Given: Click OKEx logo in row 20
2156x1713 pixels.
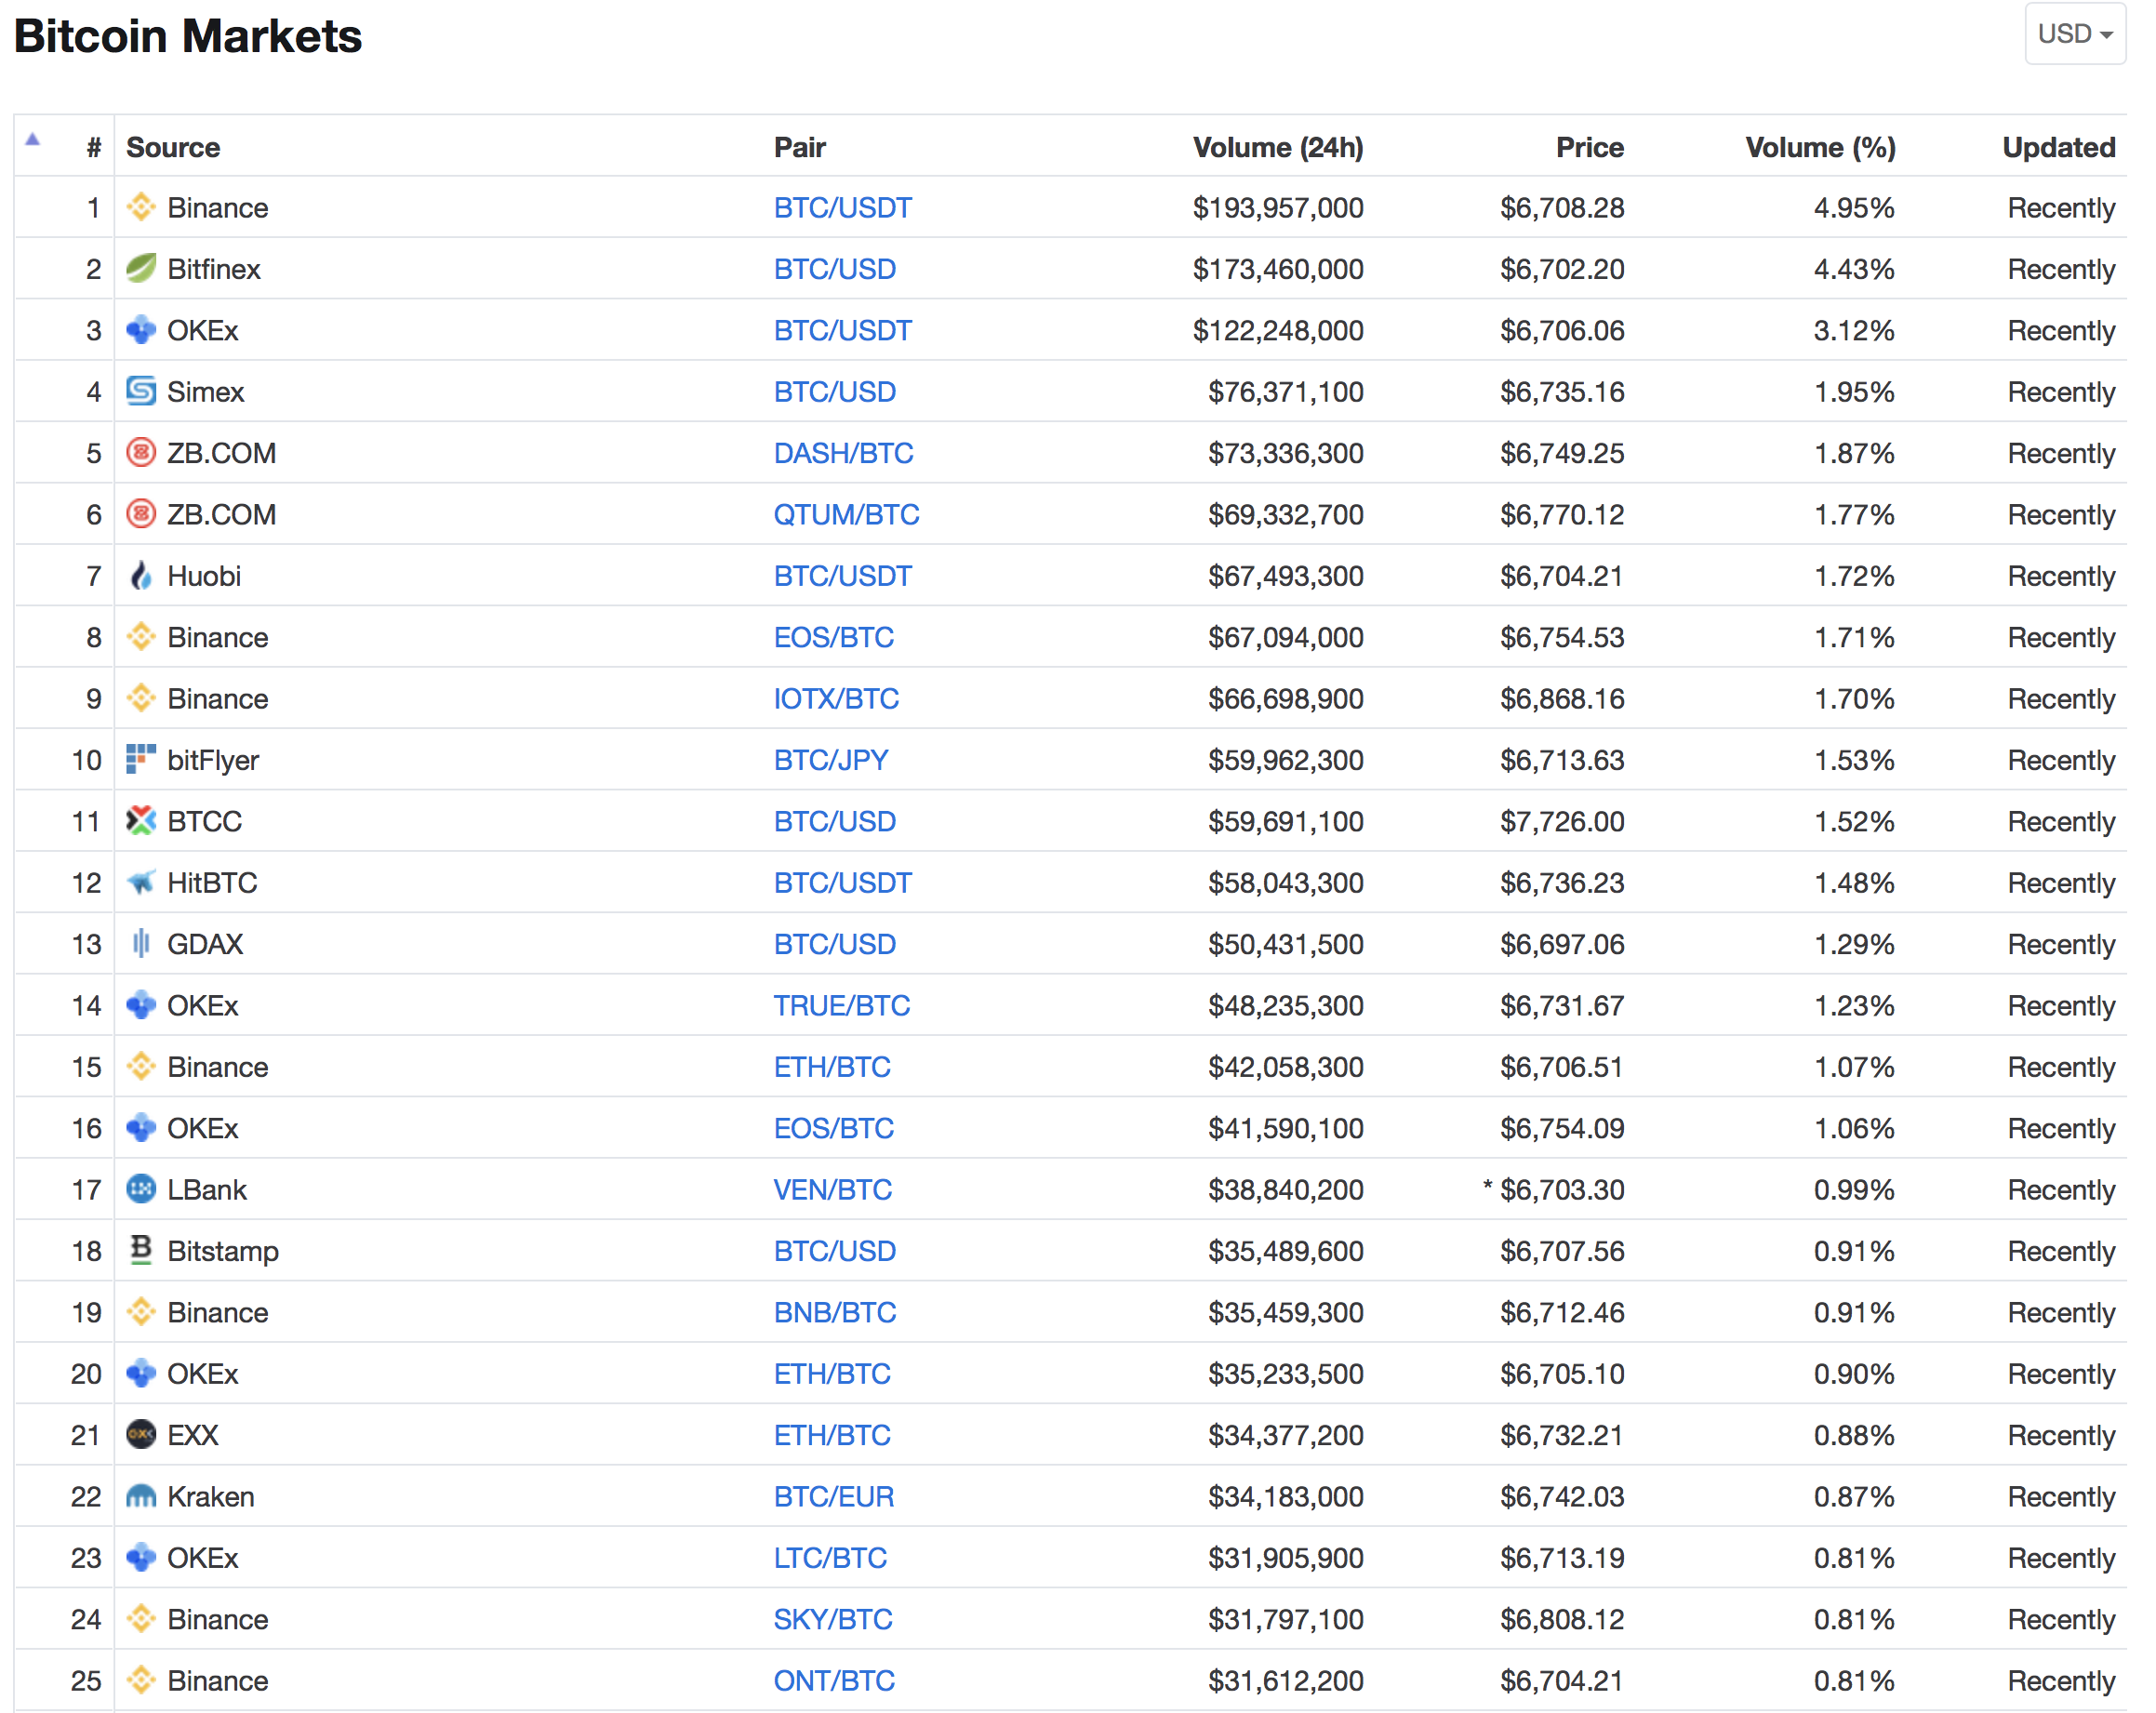Looking at the screenshot, I should [x=141, y=1372].
